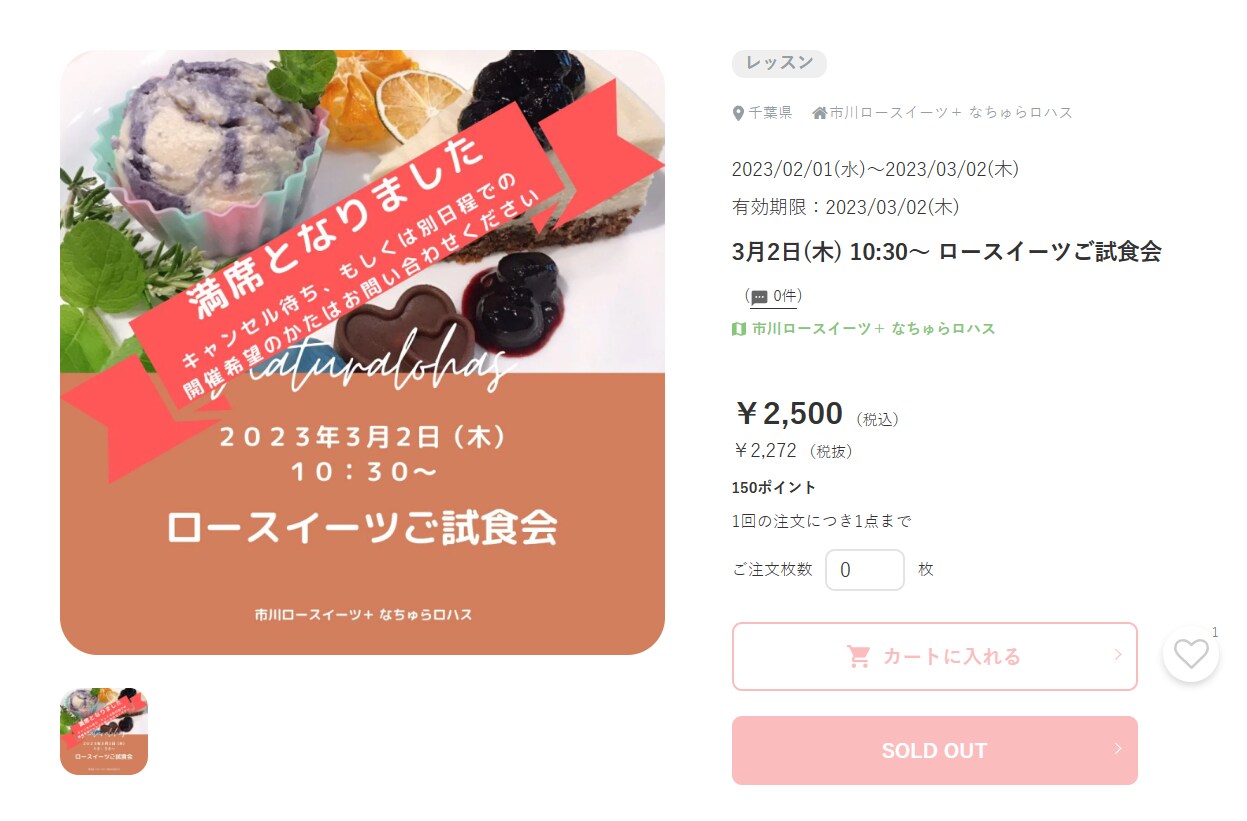
Task: Open reviews via the speech bubble icon
Action: [x=759, y=297]
